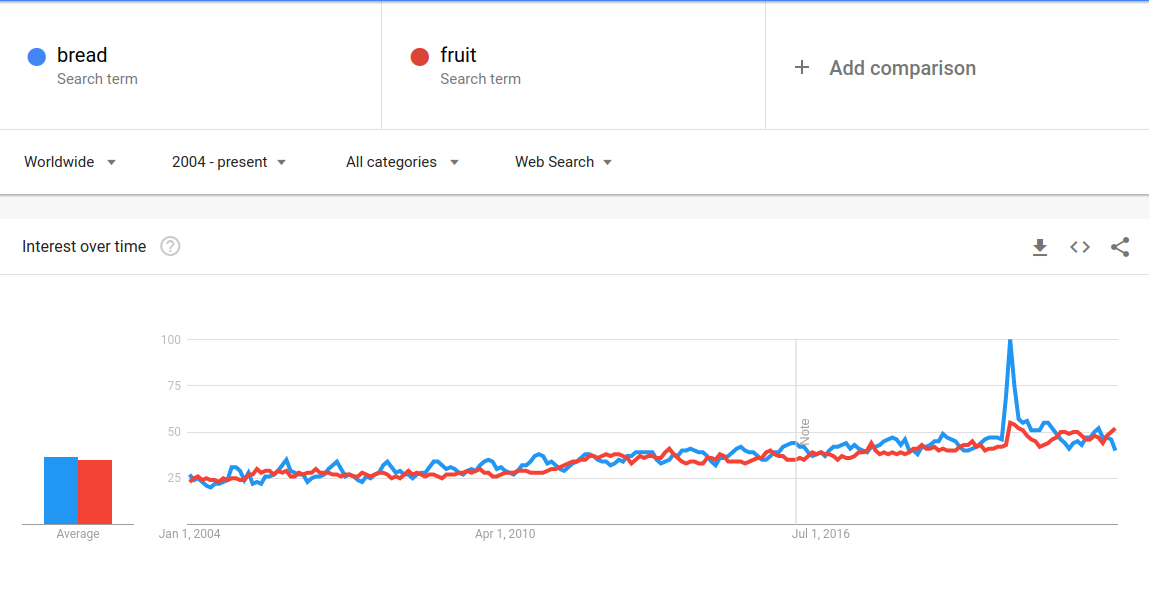Click the plus icon to add comparison

(x=801, y=68)
